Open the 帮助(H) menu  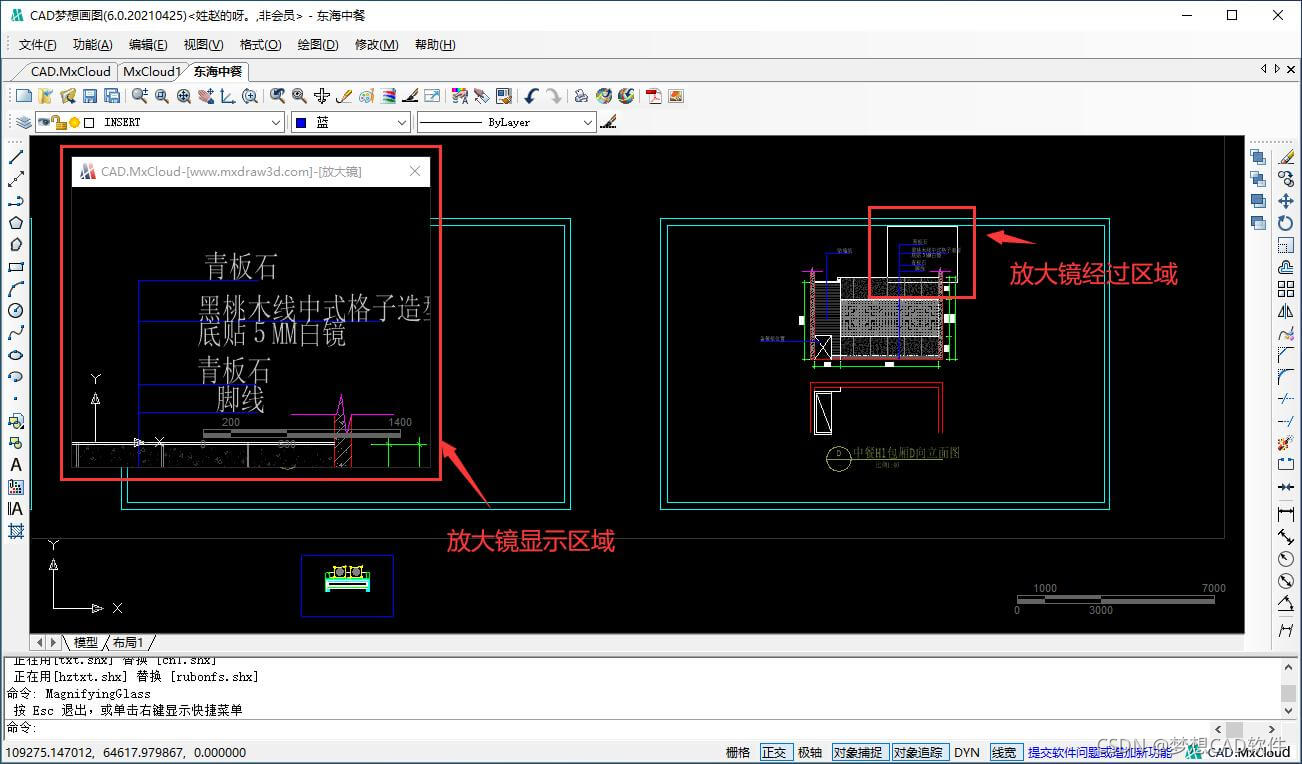(x=434, y=45)
